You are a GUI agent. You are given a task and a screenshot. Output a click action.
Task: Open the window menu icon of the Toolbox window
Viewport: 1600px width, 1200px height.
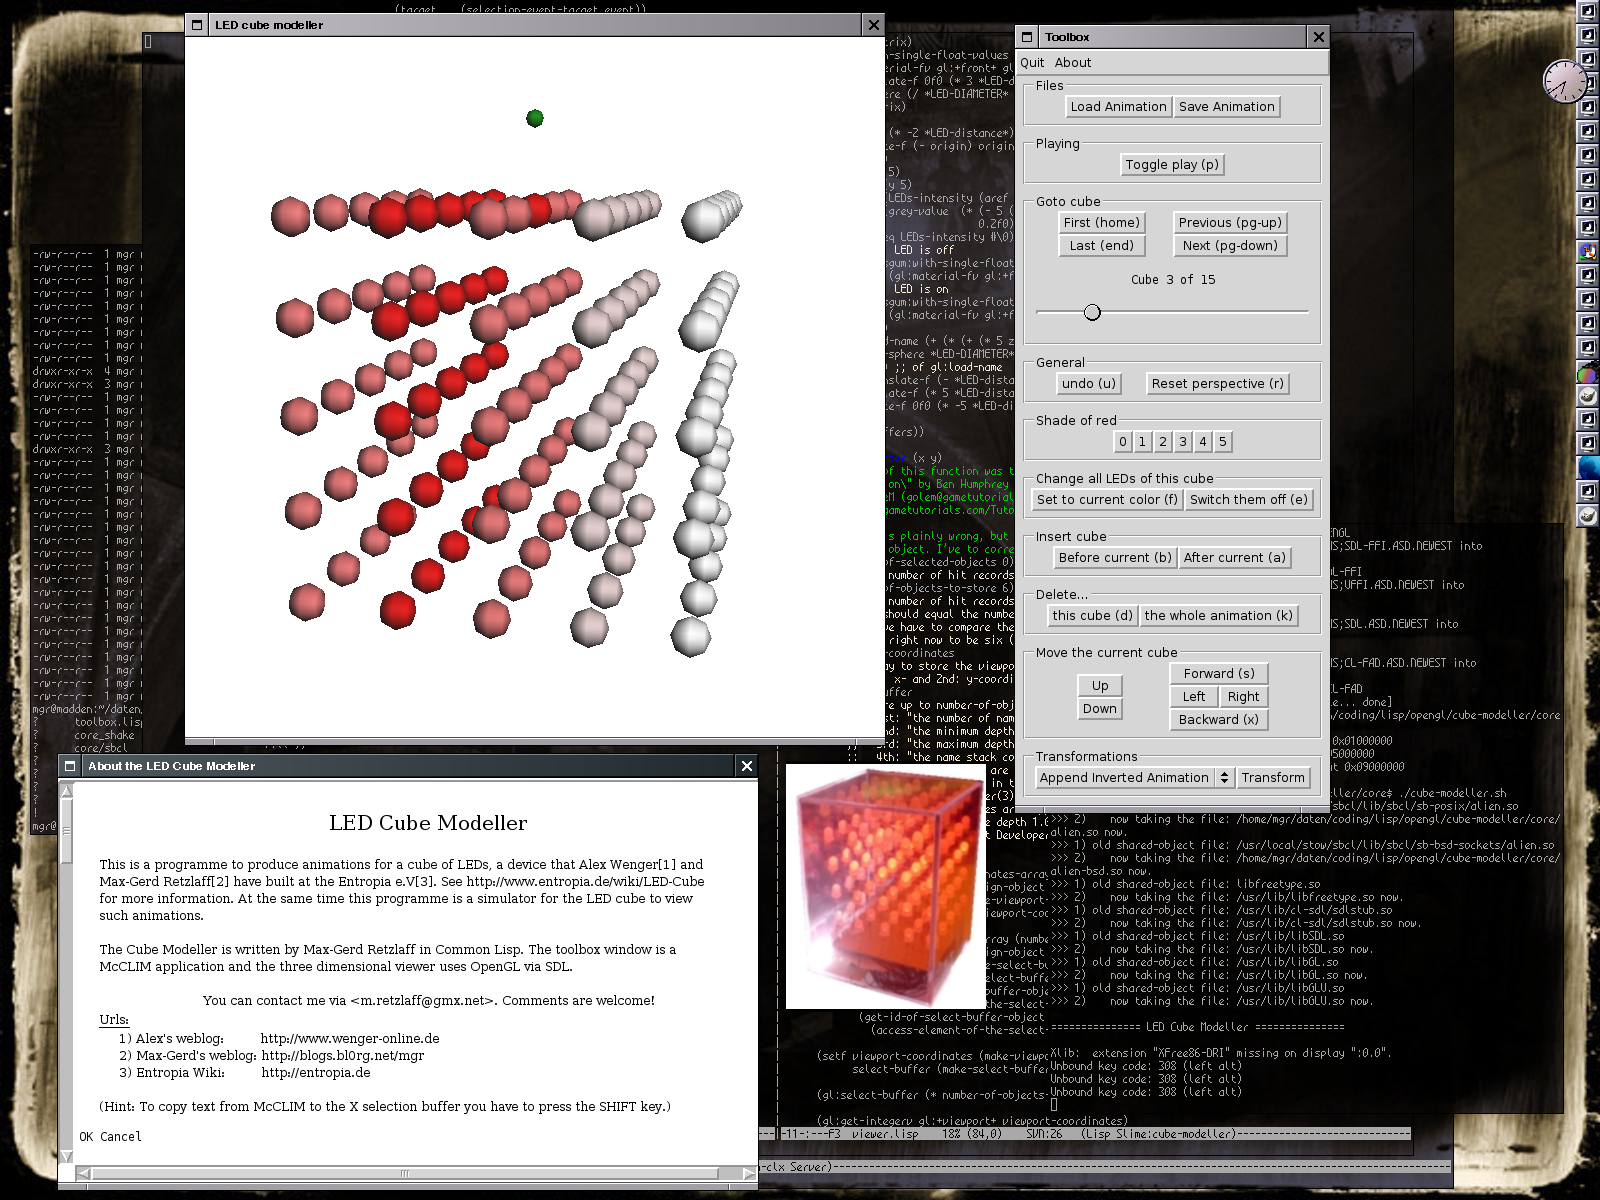tap(1027, 37)
